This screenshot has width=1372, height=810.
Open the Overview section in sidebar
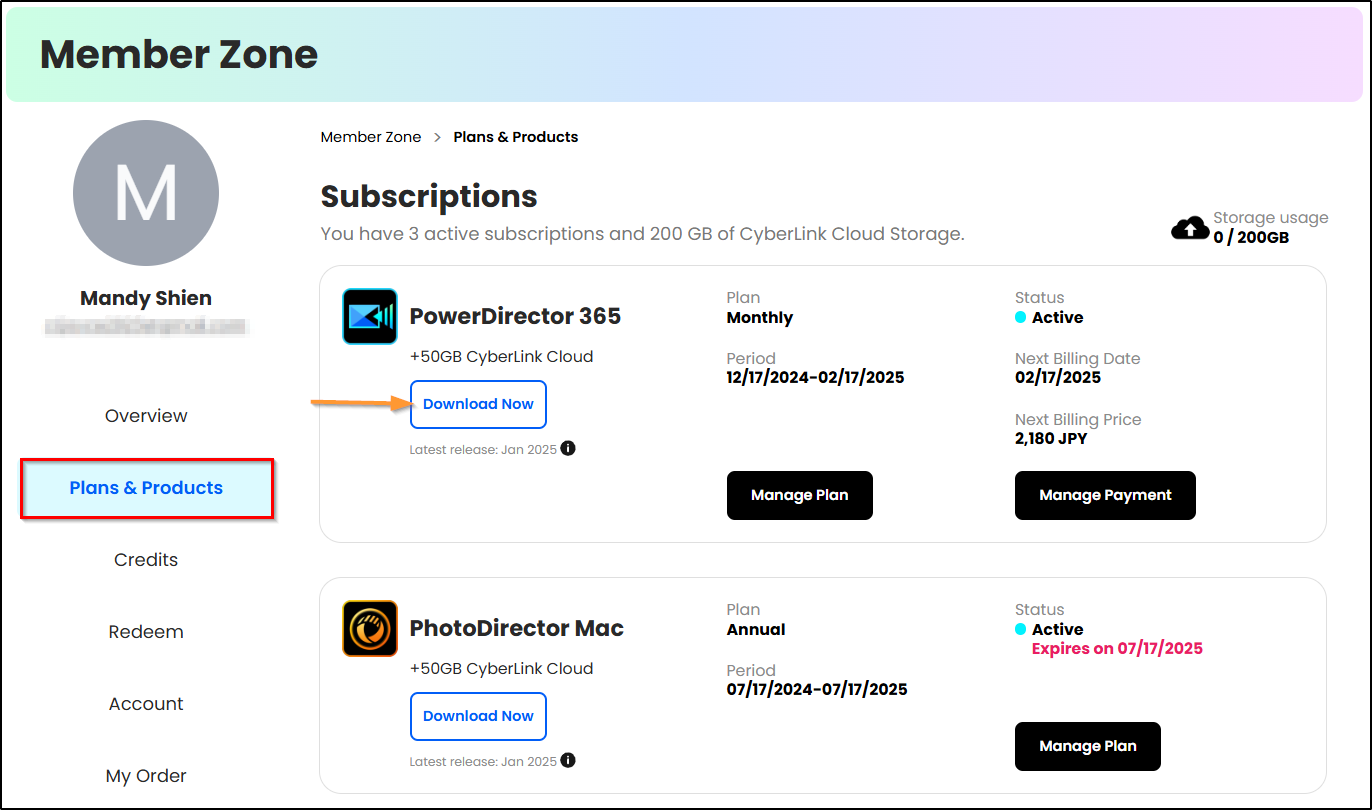point(146,416)
